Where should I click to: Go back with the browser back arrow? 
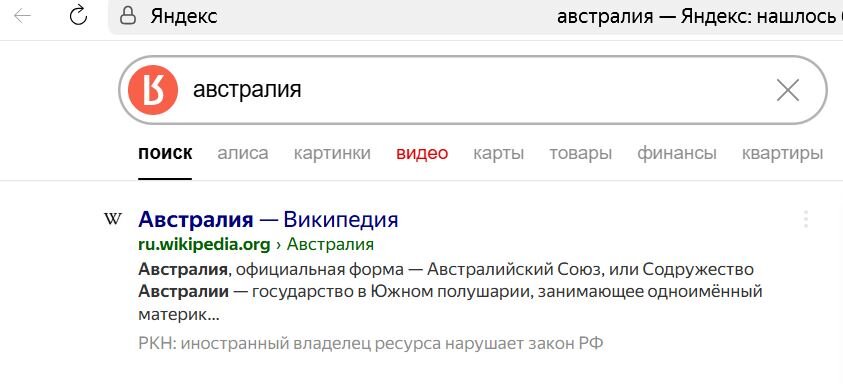click(x=23, y=16)
